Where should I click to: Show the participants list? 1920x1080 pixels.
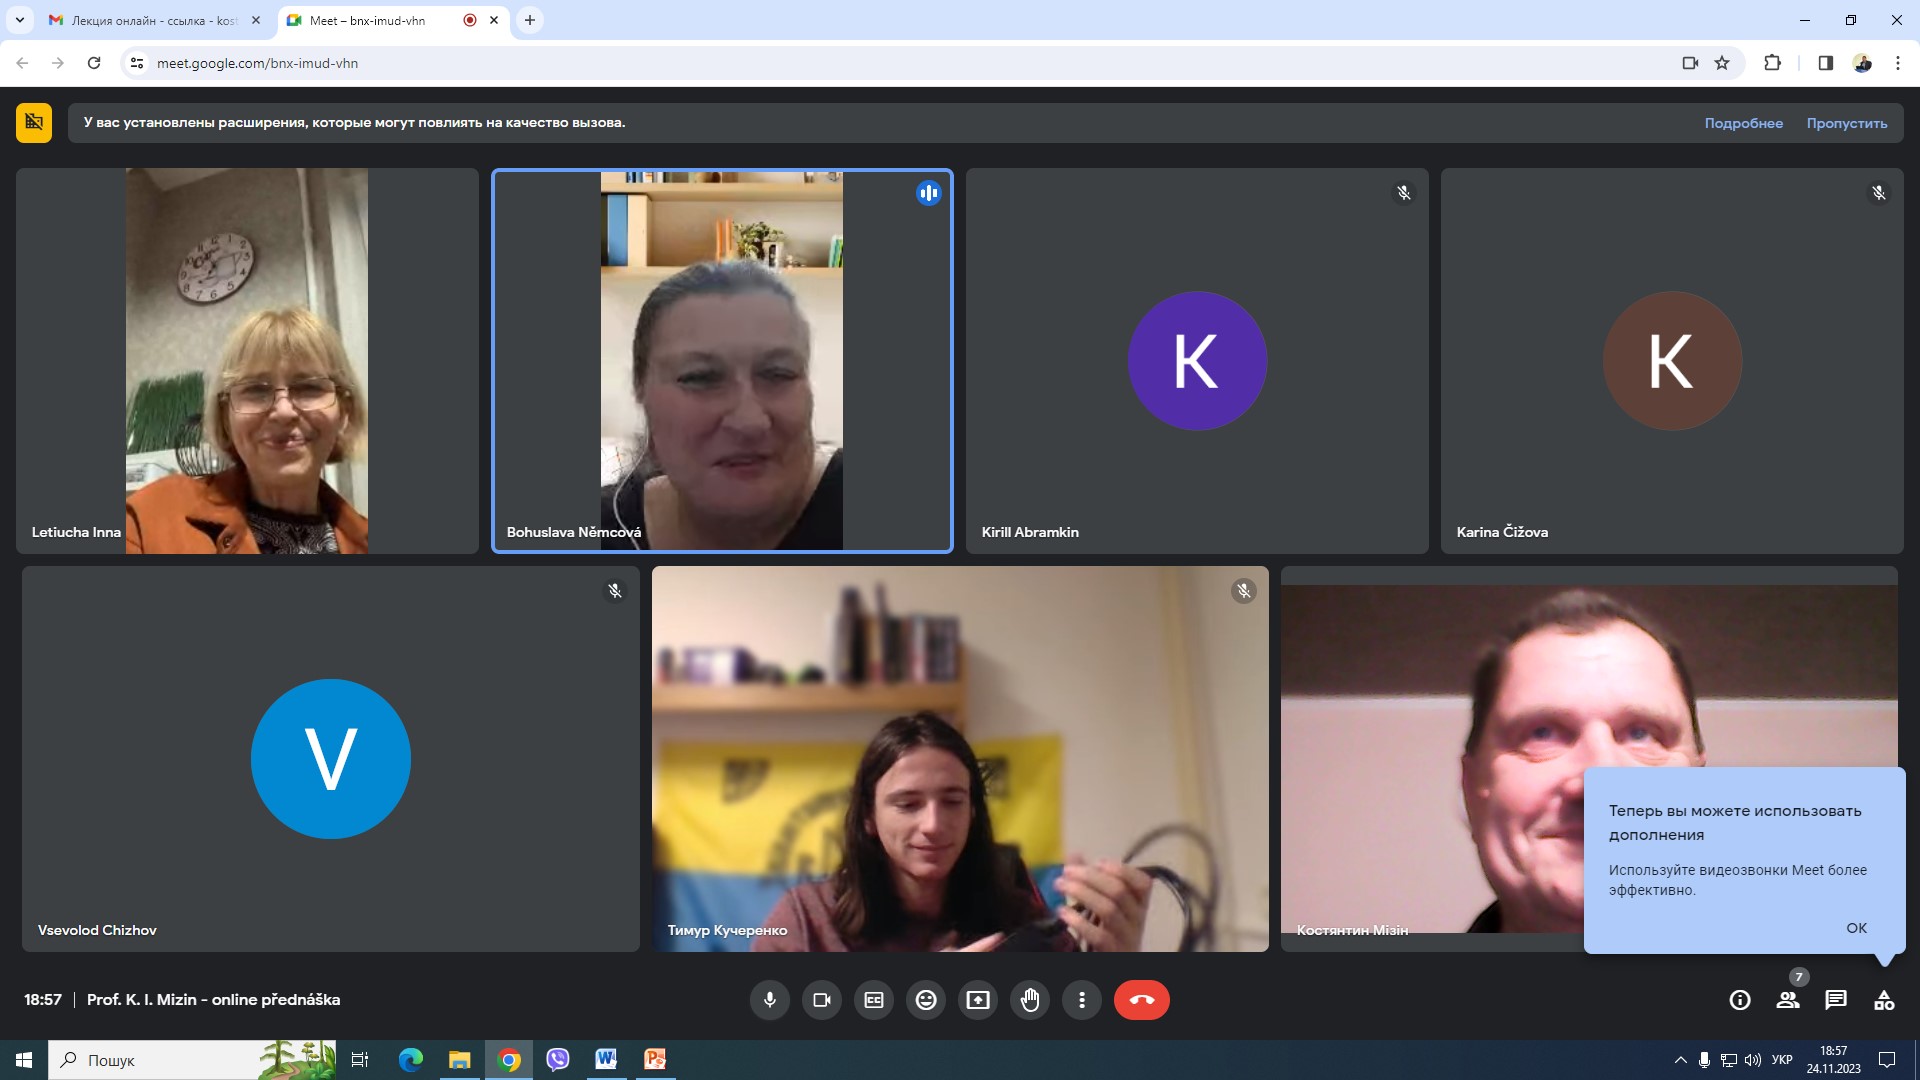[x=1788, y=1000]
